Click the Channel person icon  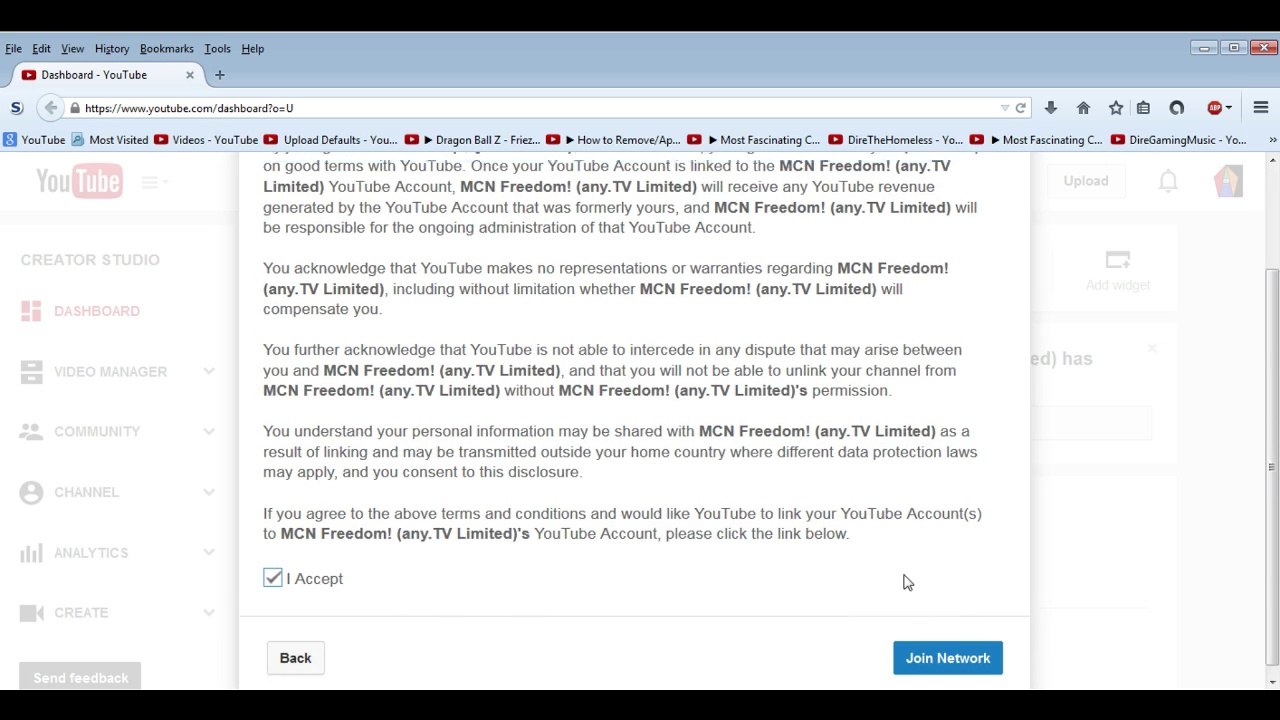pyautogui.click(x=31, y=492)
